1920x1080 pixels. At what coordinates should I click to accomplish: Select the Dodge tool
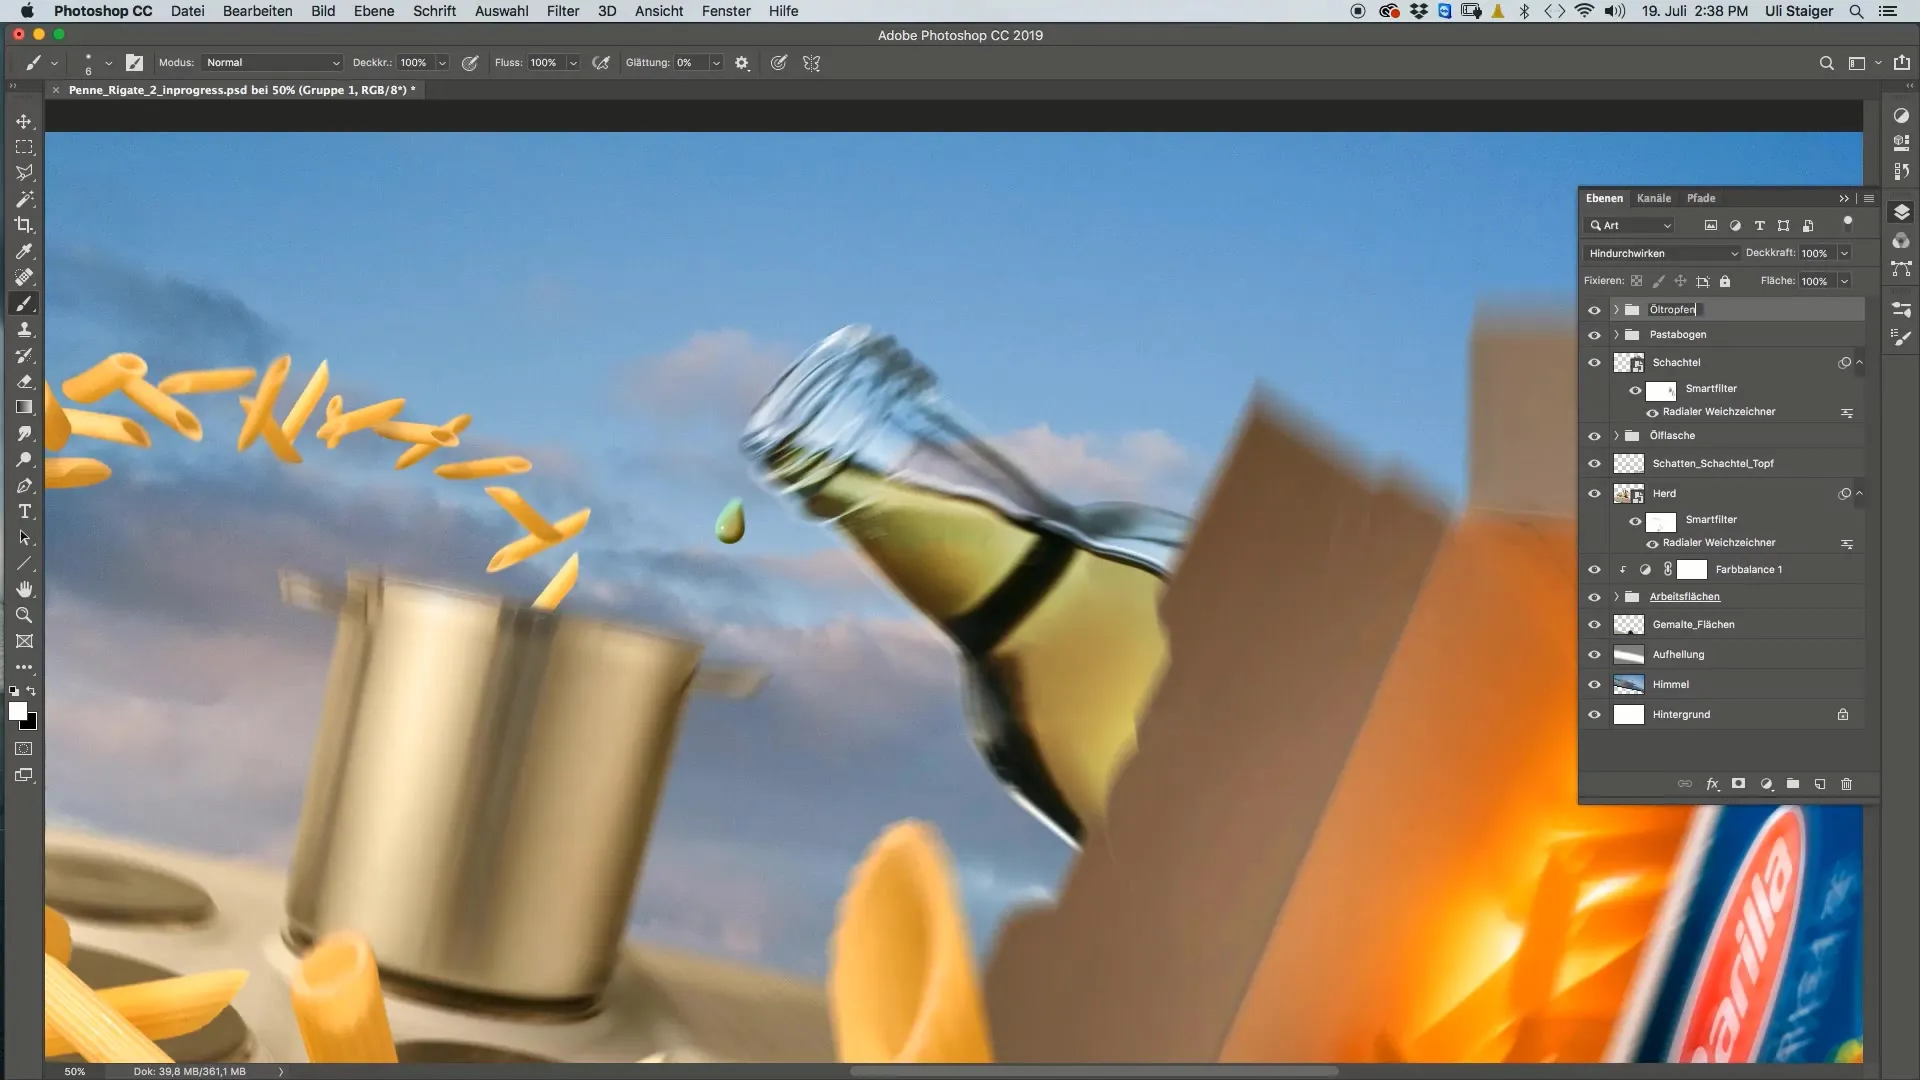[x=24, y=460]
